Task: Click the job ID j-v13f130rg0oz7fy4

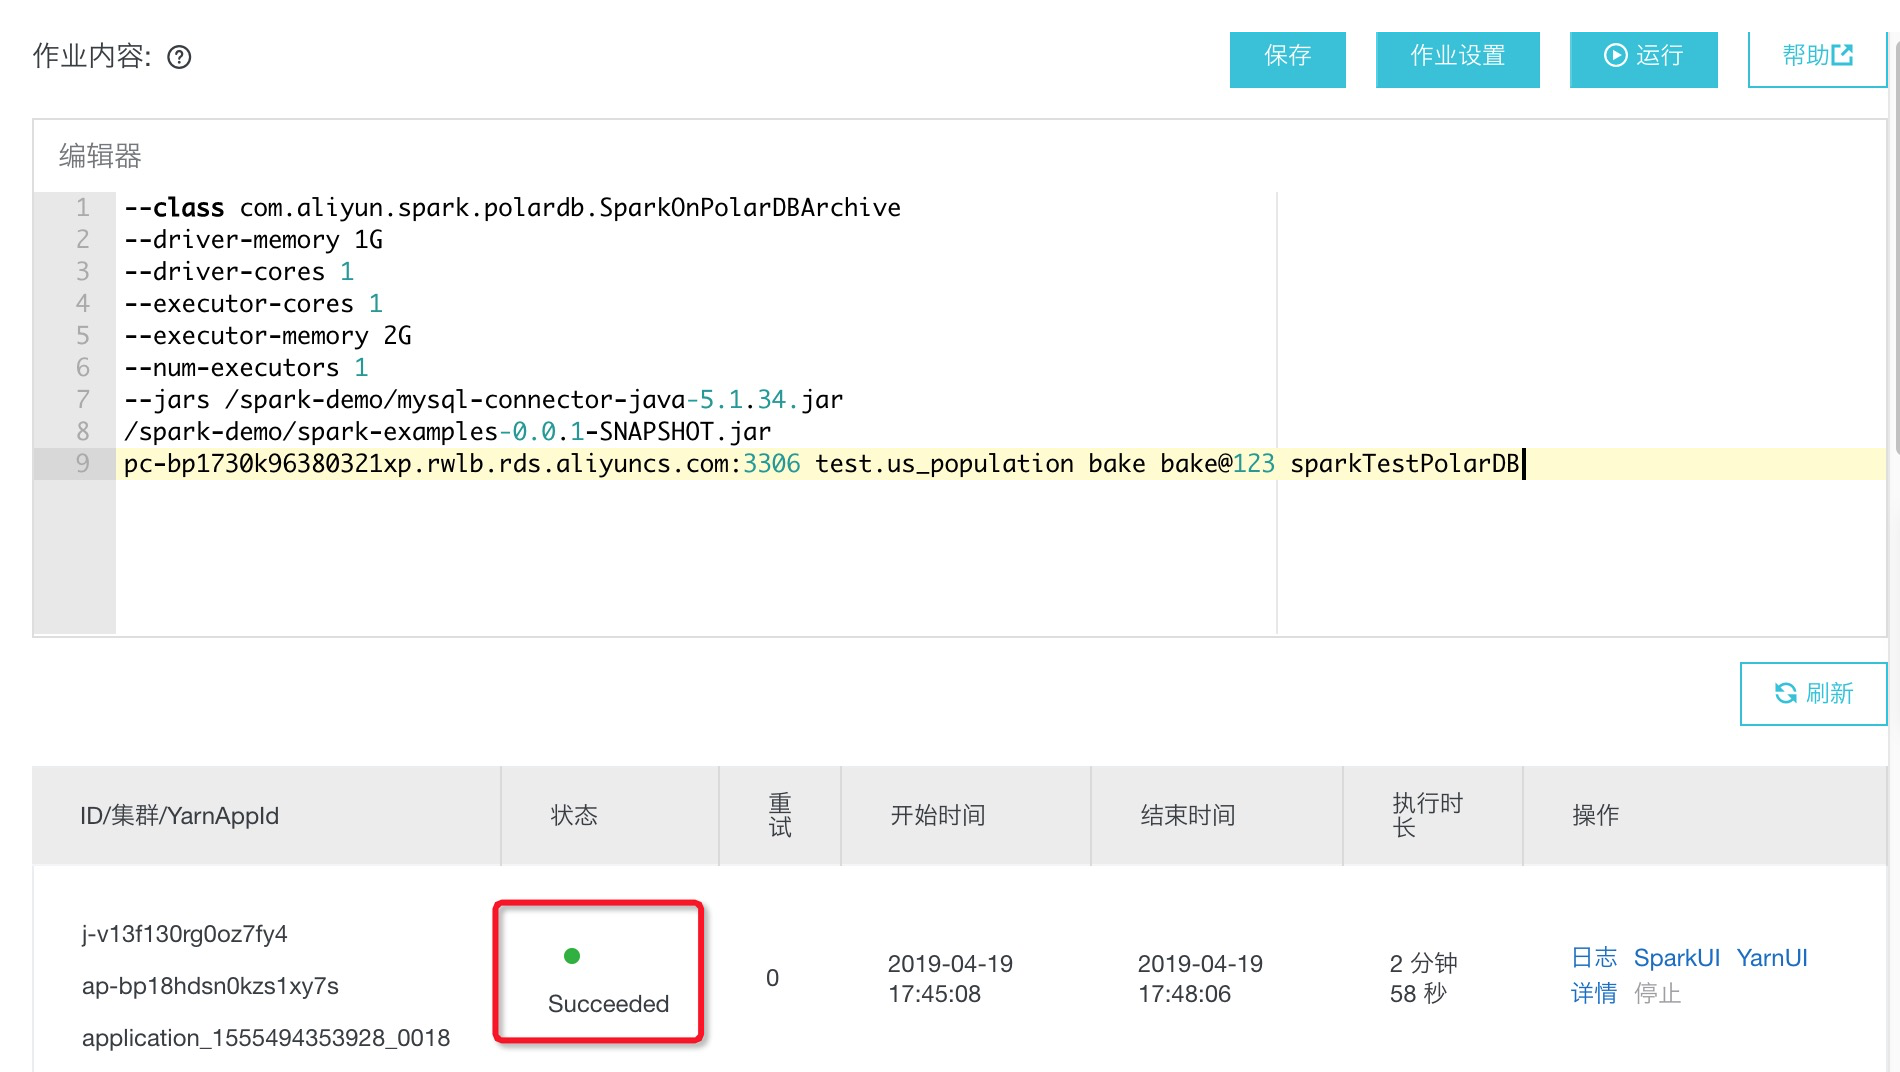Action: click(185, 934)
